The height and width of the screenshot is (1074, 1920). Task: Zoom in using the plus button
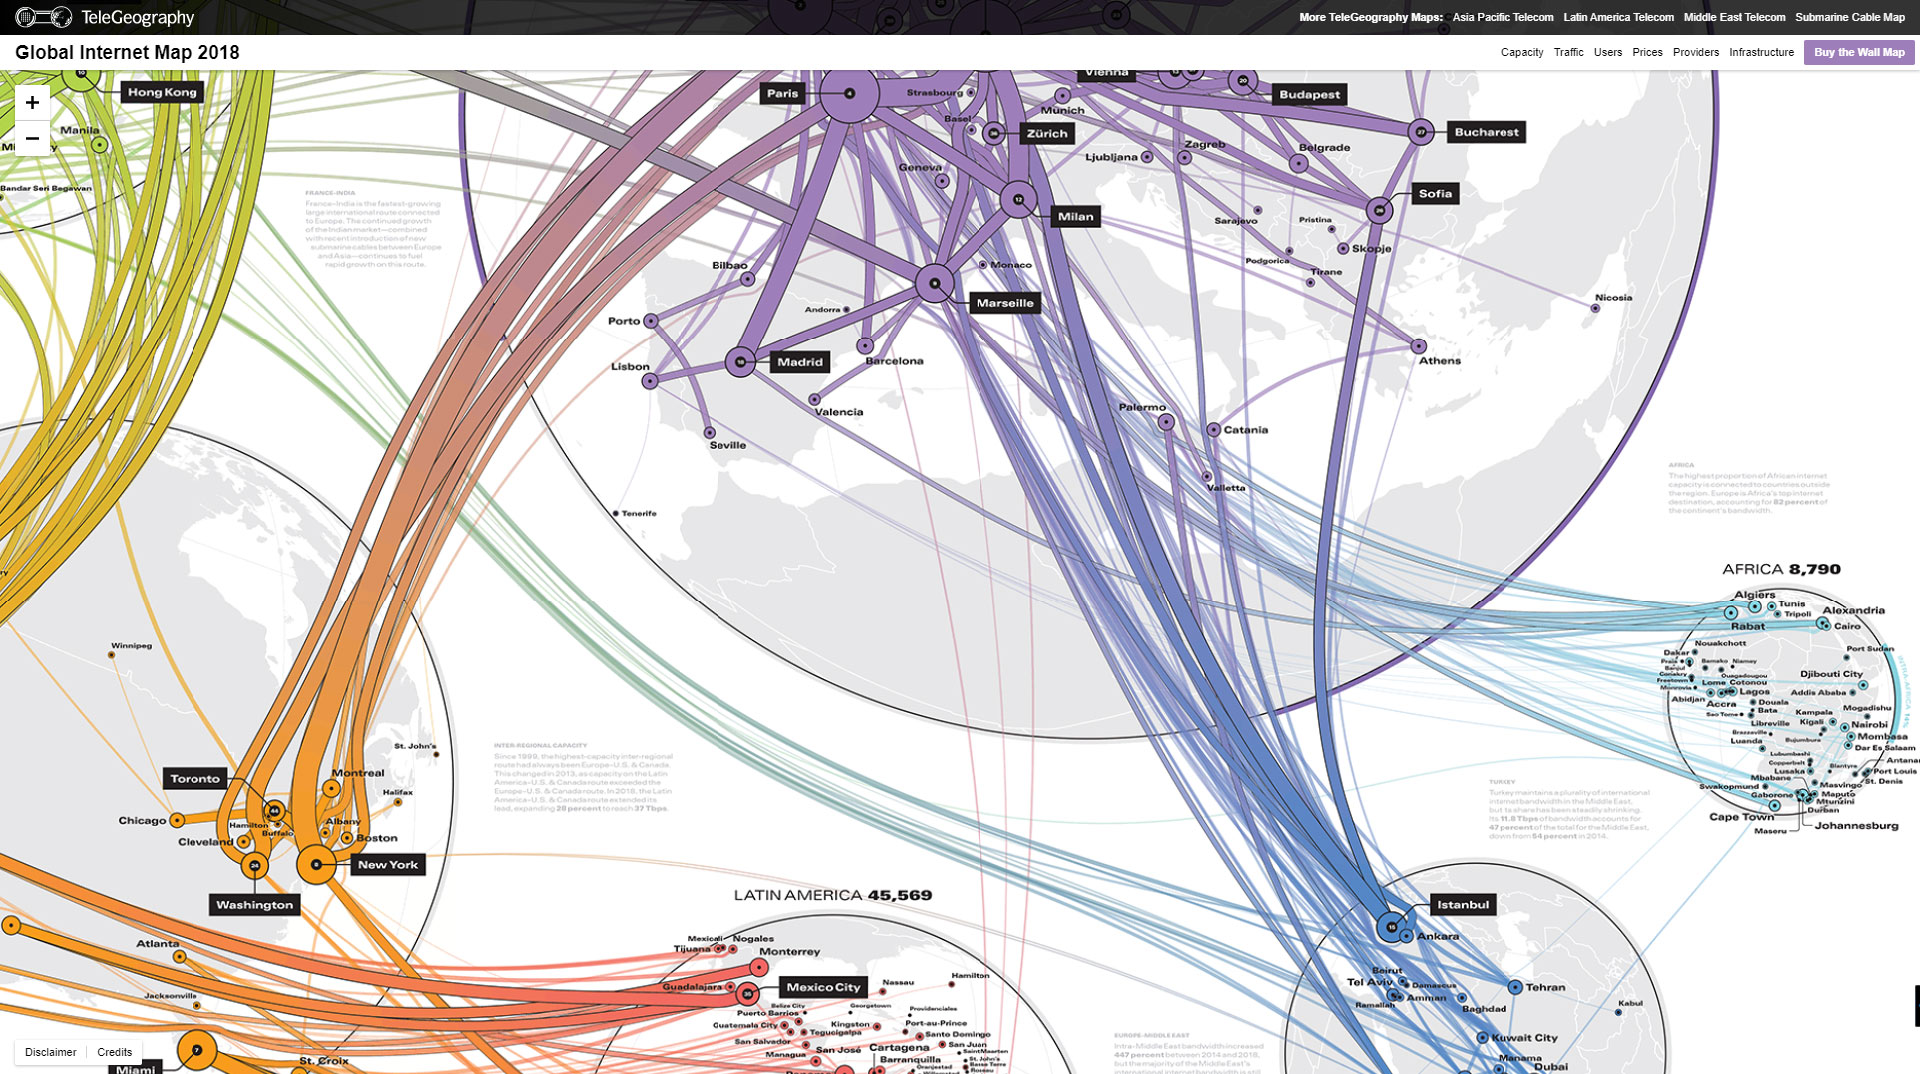32,103
